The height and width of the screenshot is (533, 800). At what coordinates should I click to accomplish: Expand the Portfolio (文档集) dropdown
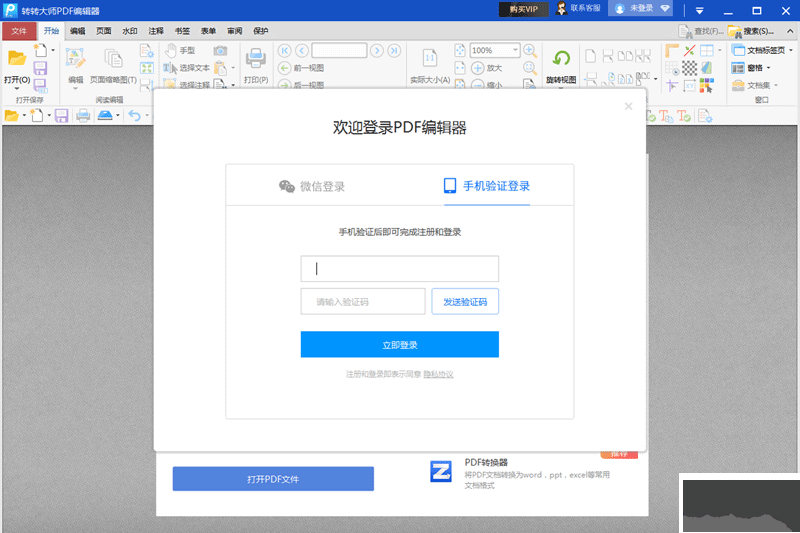(x=776, y=85)
